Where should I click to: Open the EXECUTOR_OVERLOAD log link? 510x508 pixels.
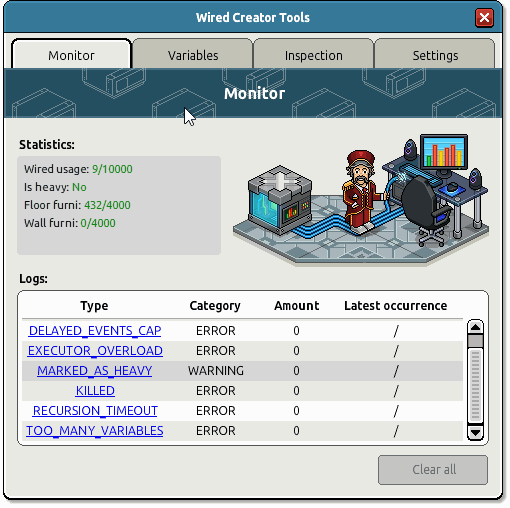coord(95,350)
